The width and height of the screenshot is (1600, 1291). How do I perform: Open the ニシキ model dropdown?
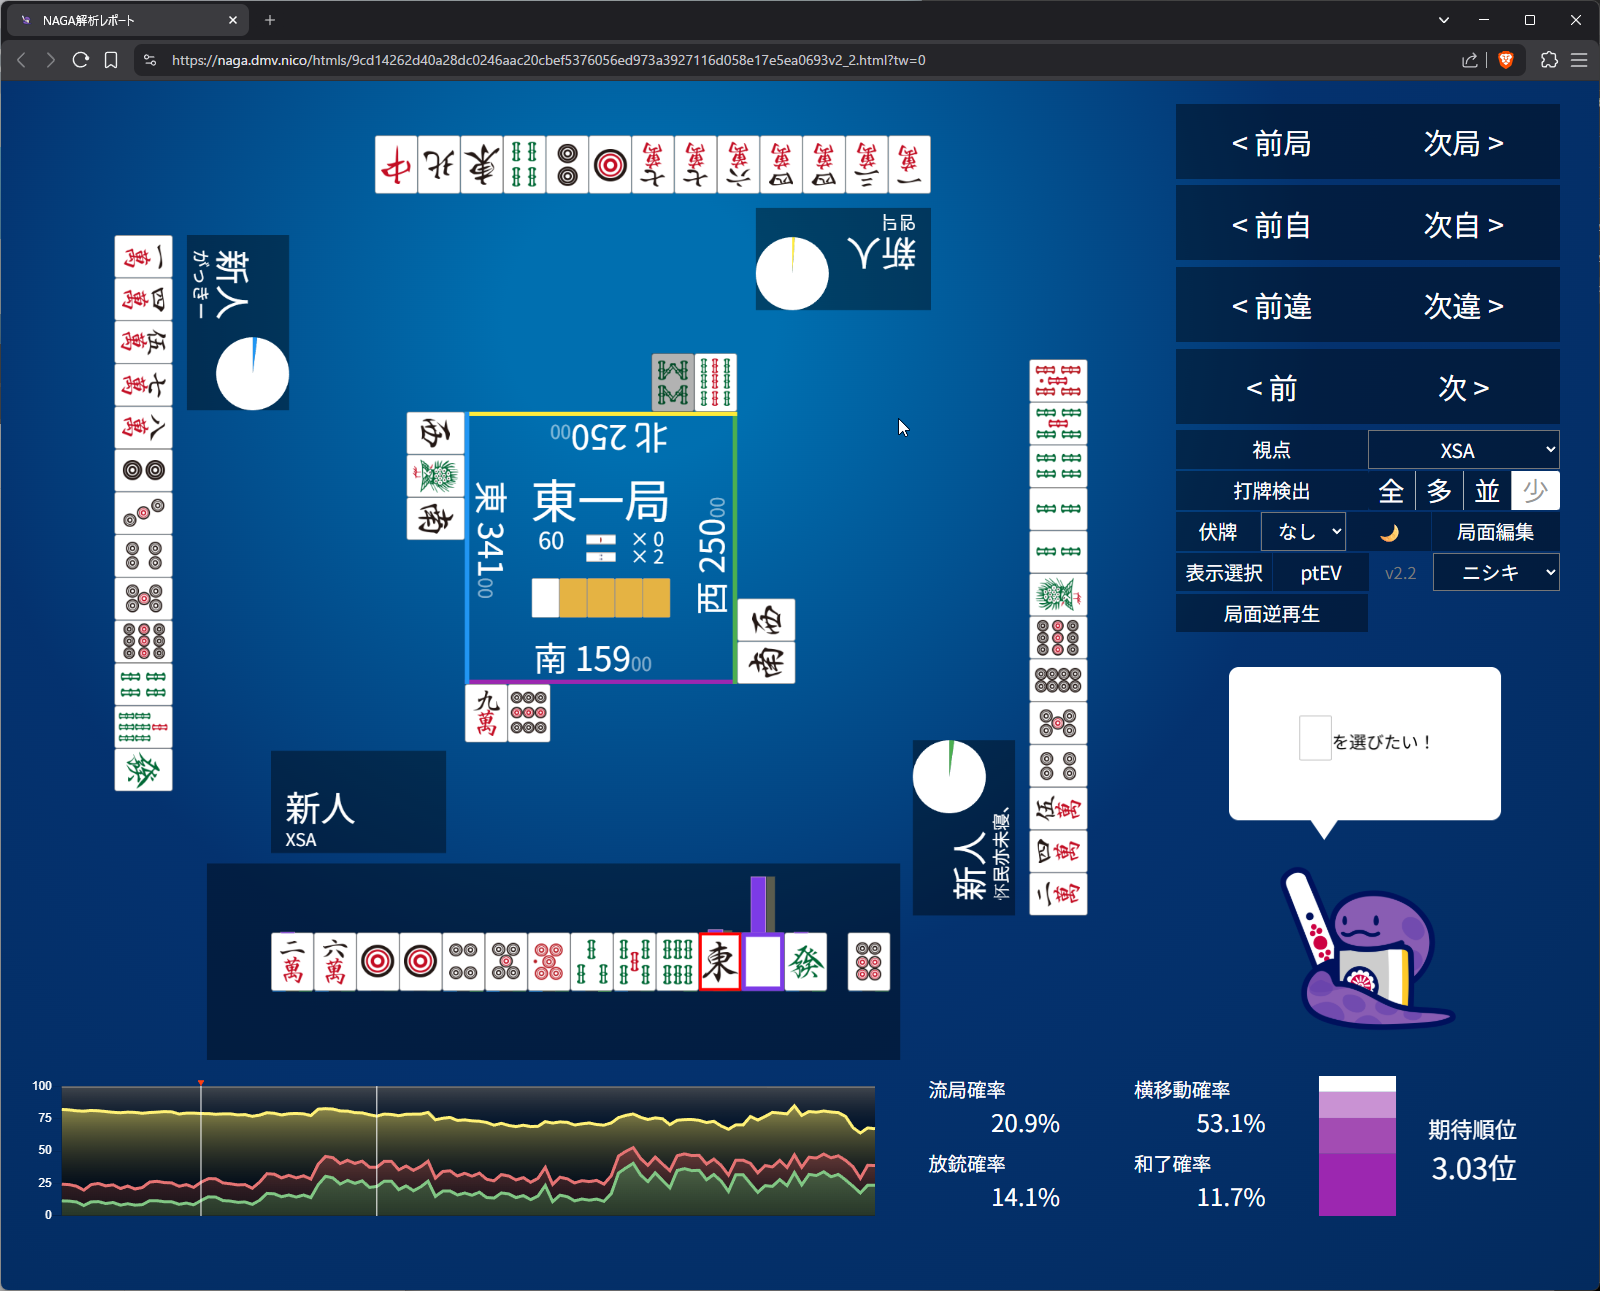pyautogui.click(x=1495, y=573)
